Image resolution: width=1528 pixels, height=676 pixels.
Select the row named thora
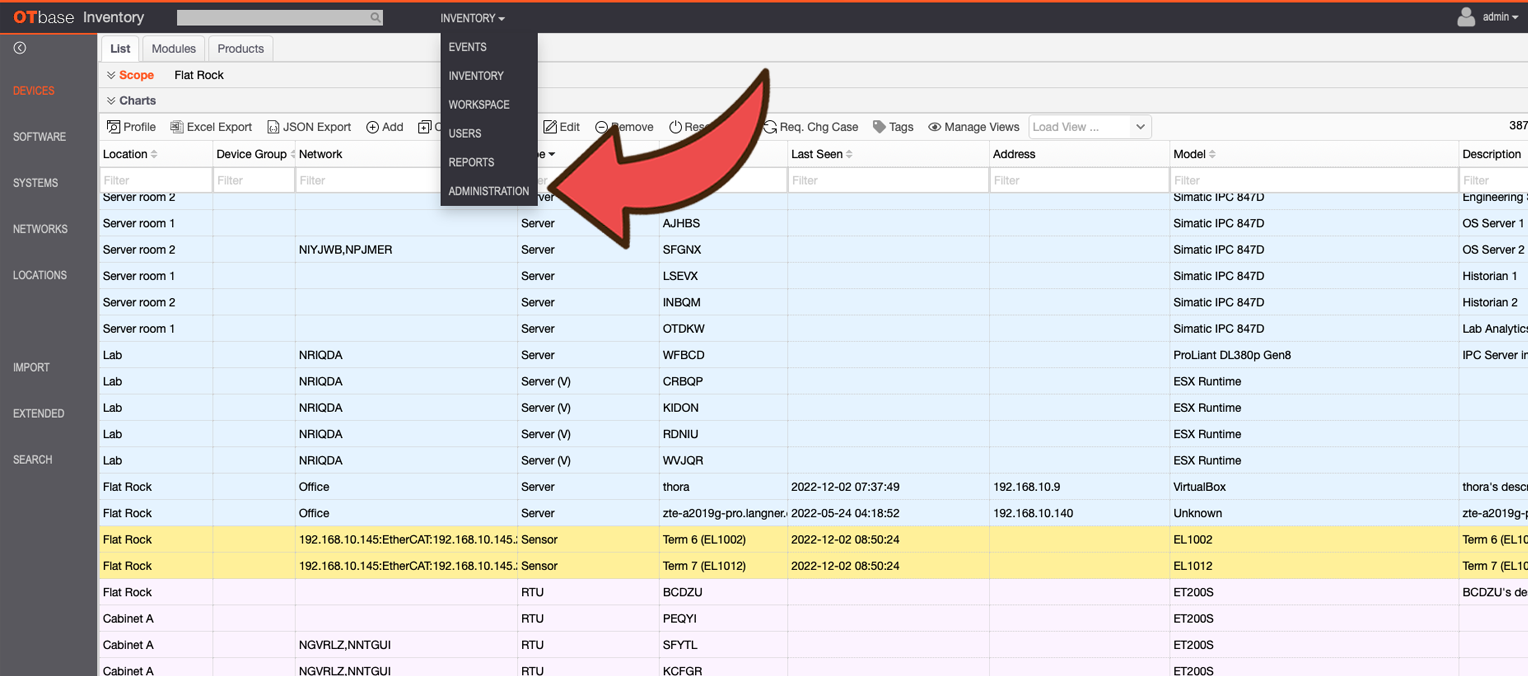click(813, 487)
